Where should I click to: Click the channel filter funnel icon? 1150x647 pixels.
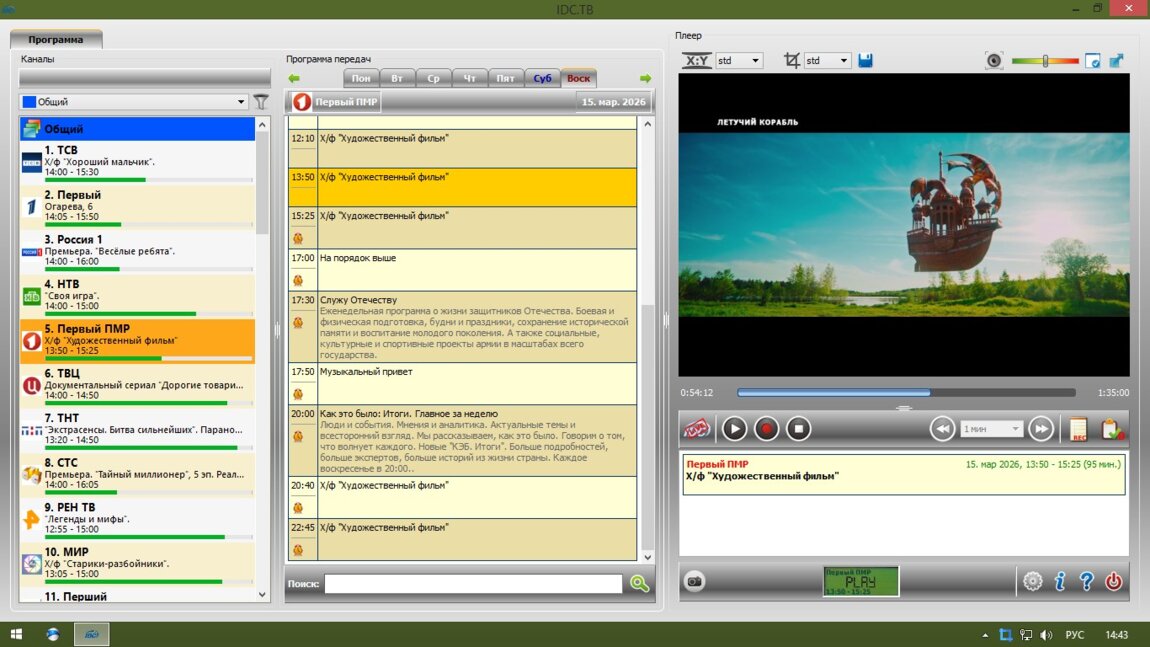click(261, 101)
